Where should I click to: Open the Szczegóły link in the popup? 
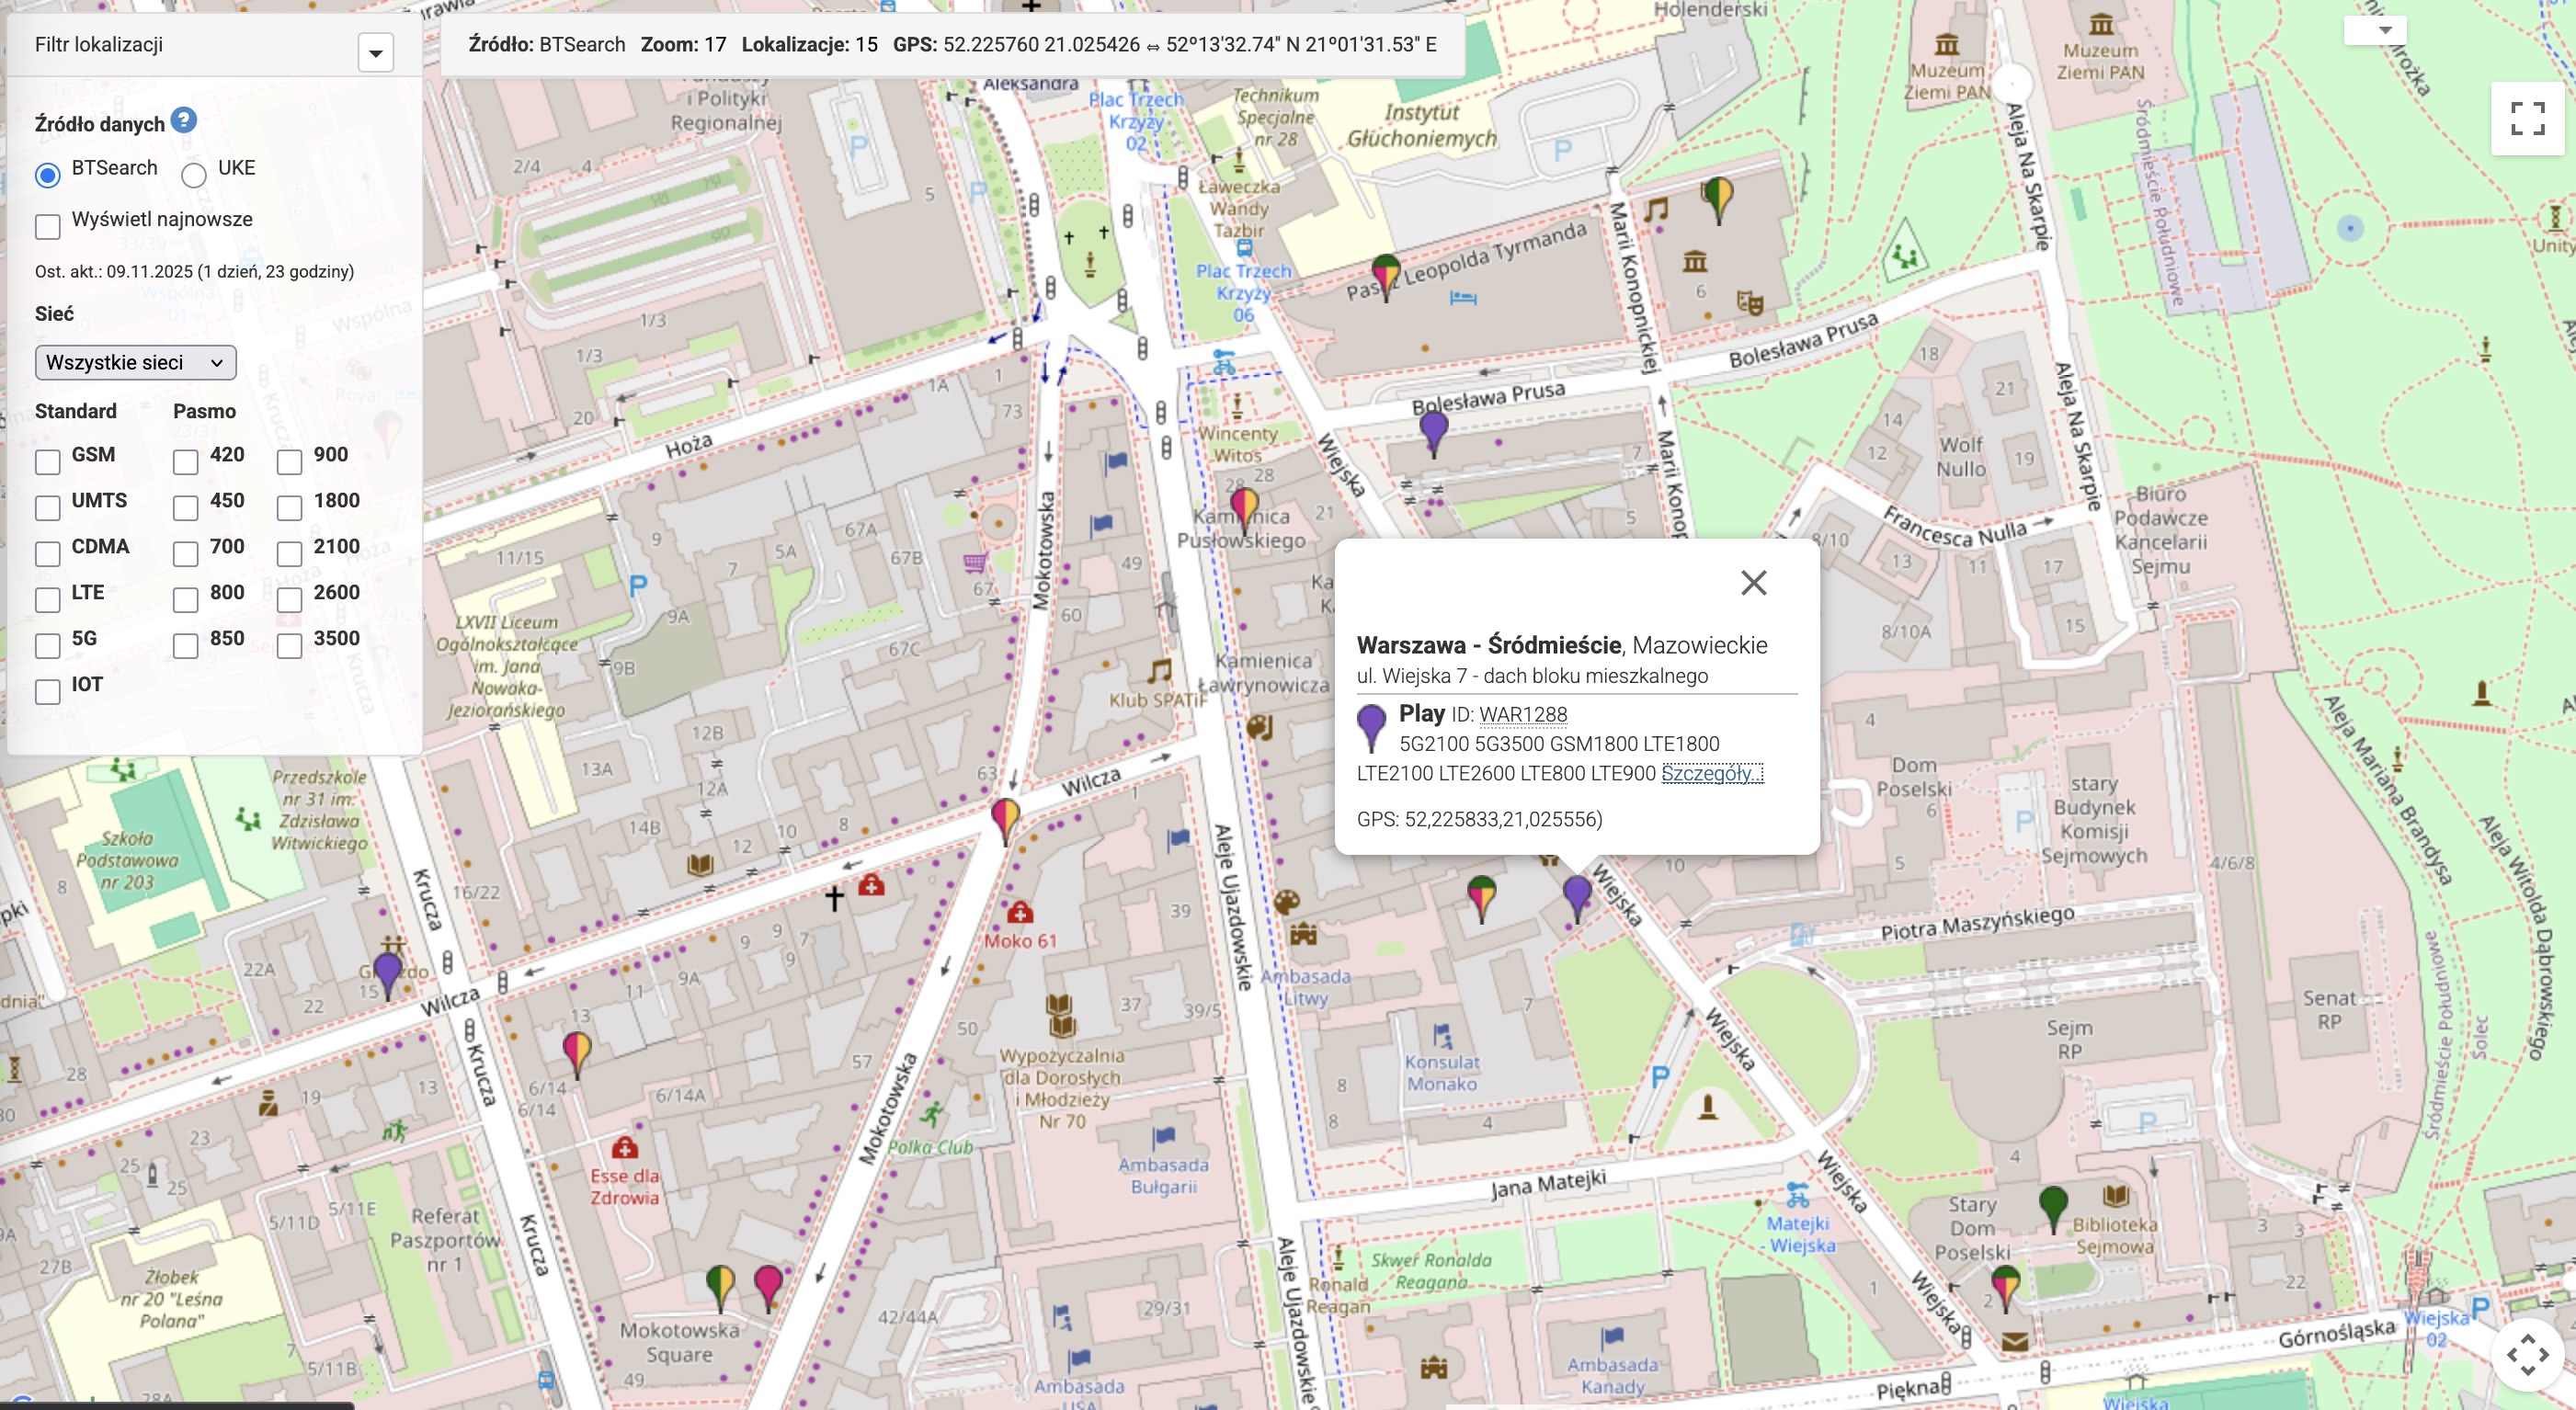tap(1712, 773)
